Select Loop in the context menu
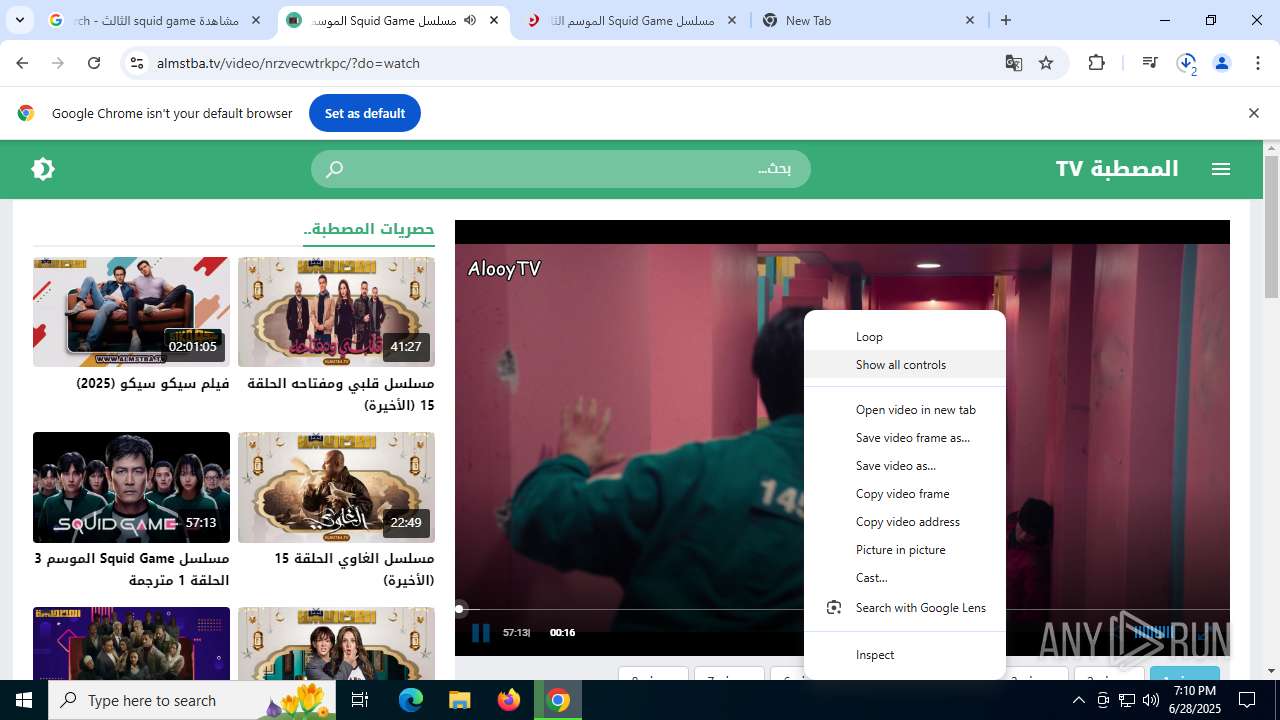This screenshot has width=1280, height=720. click(905, 337)
